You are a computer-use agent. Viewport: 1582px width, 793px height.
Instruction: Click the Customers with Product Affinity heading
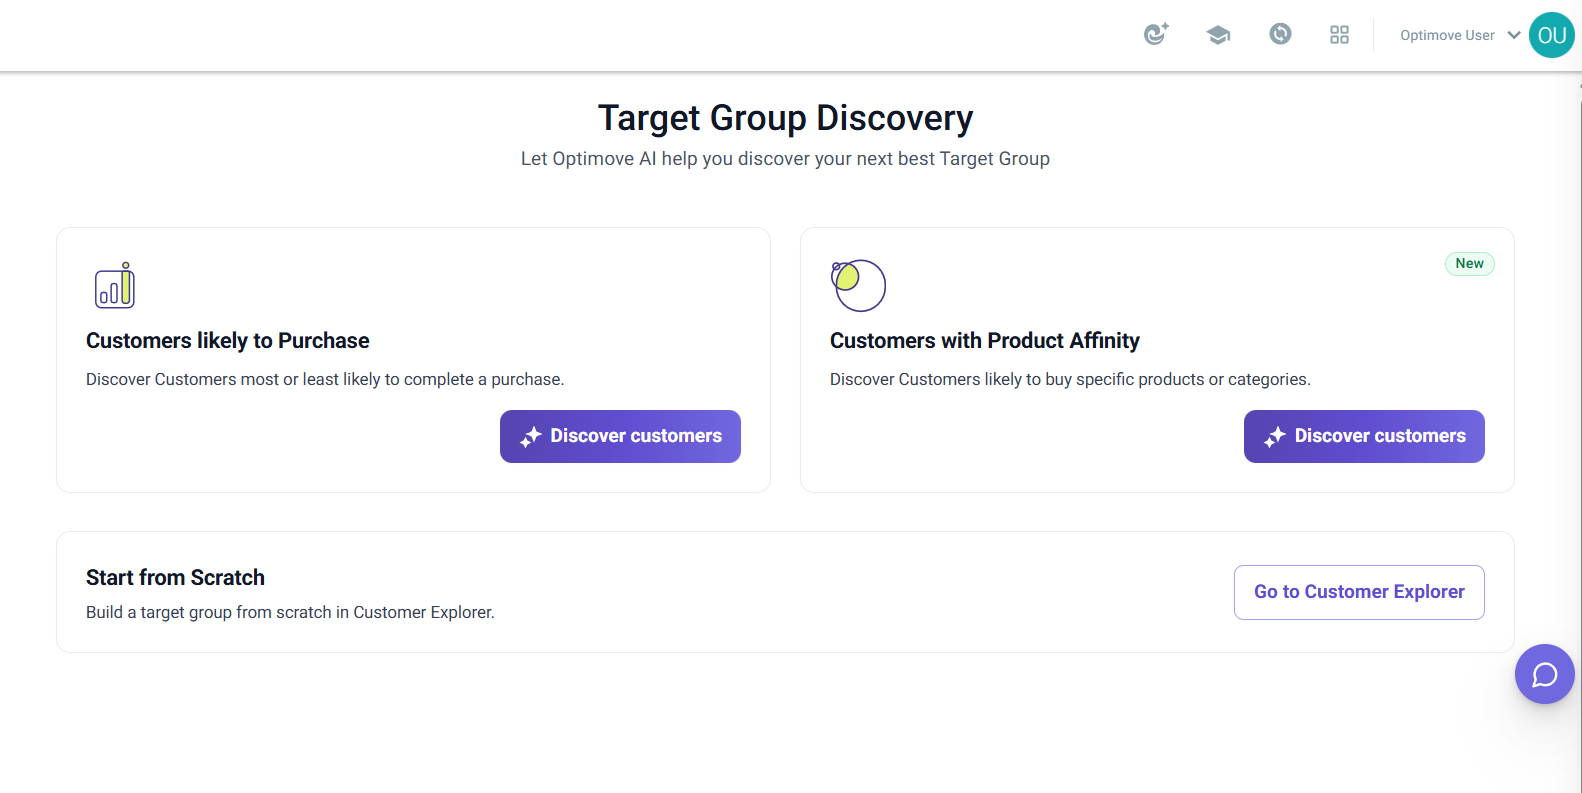985,341
